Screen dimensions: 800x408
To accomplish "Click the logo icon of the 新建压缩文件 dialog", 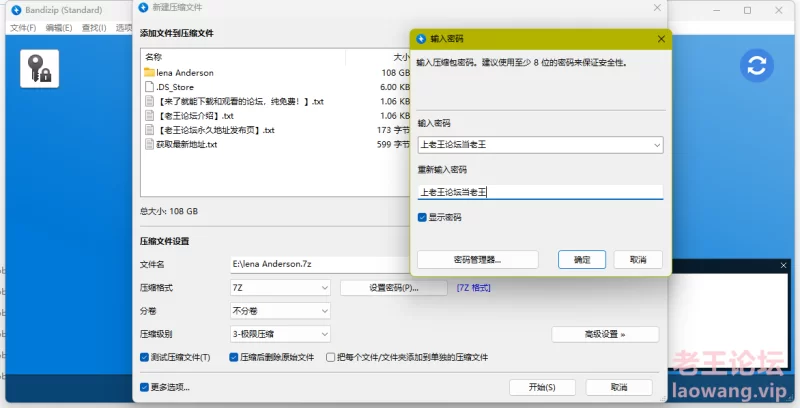I will [143, 7].
